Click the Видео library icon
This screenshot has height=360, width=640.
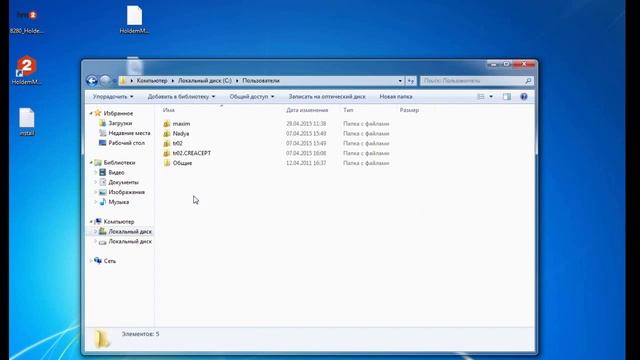[x=102, y=173]
